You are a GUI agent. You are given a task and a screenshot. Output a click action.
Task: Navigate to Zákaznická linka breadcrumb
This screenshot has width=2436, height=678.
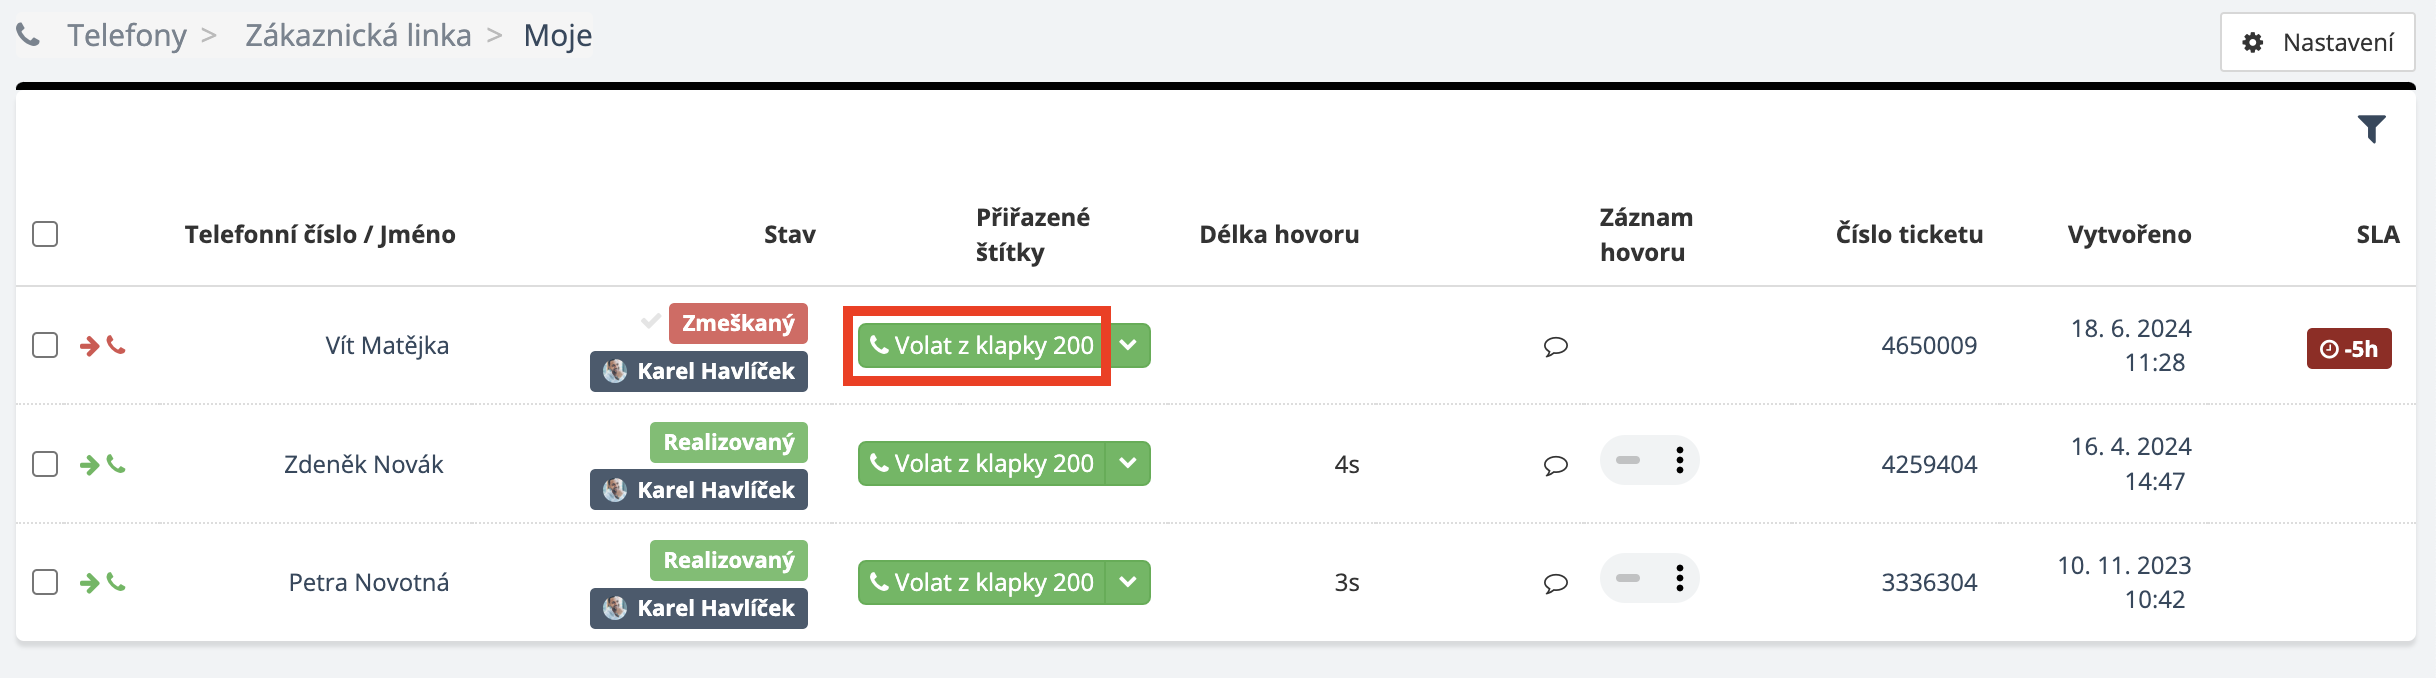[358, 36]
